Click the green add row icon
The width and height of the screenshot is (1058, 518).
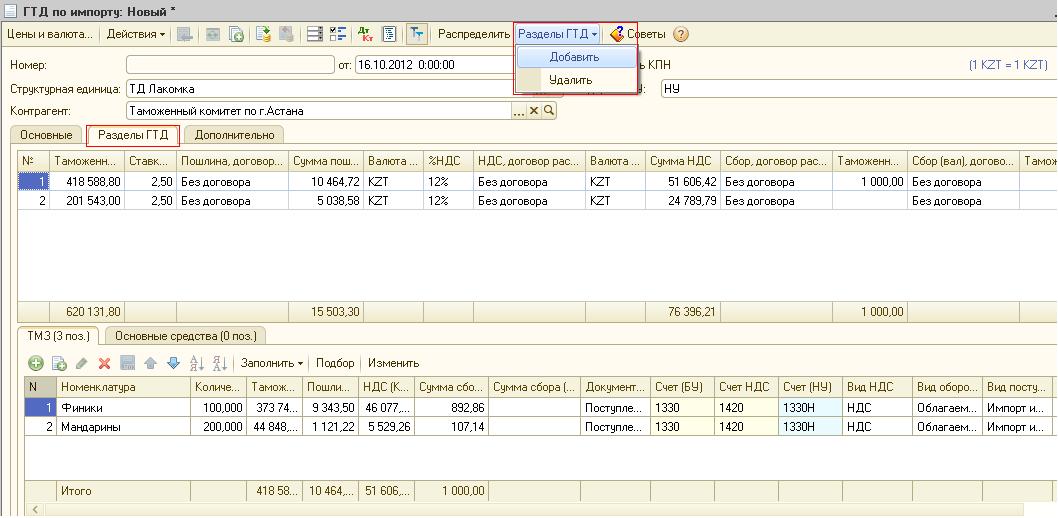(35, 363)
